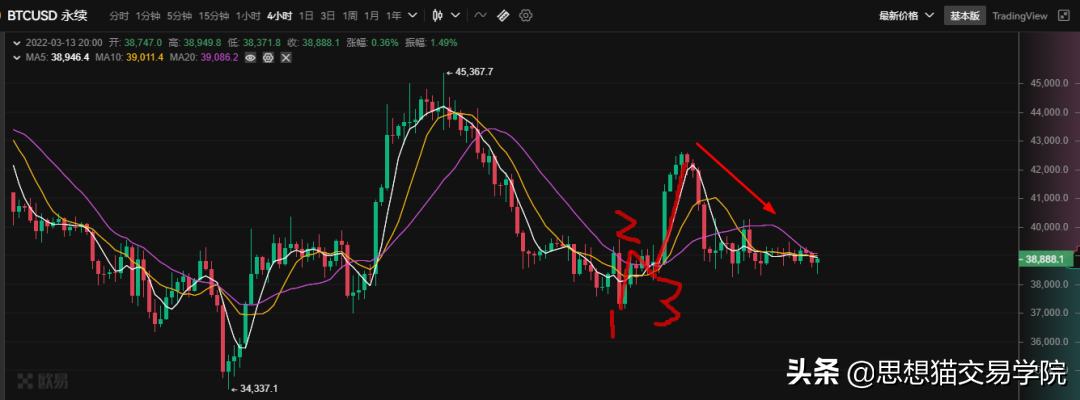The width and height of the screenshot is (1080, 400).
Task: Switch to 1小时 timeframe
Action: (x=248, y=15)
